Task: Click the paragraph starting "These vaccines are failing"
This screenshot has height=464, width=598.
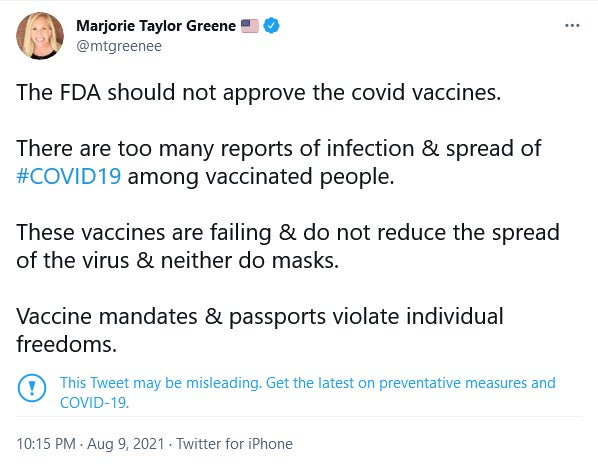Action: coord(288,246)
